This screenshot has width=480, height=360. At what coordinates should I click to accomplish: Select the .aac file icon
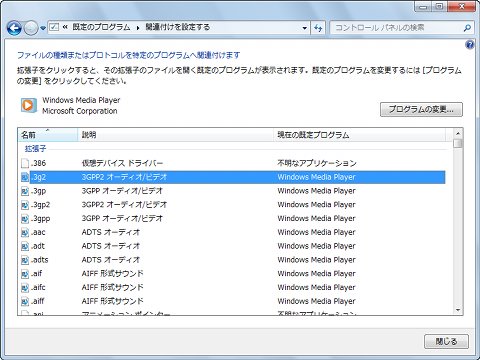(25, 232)
